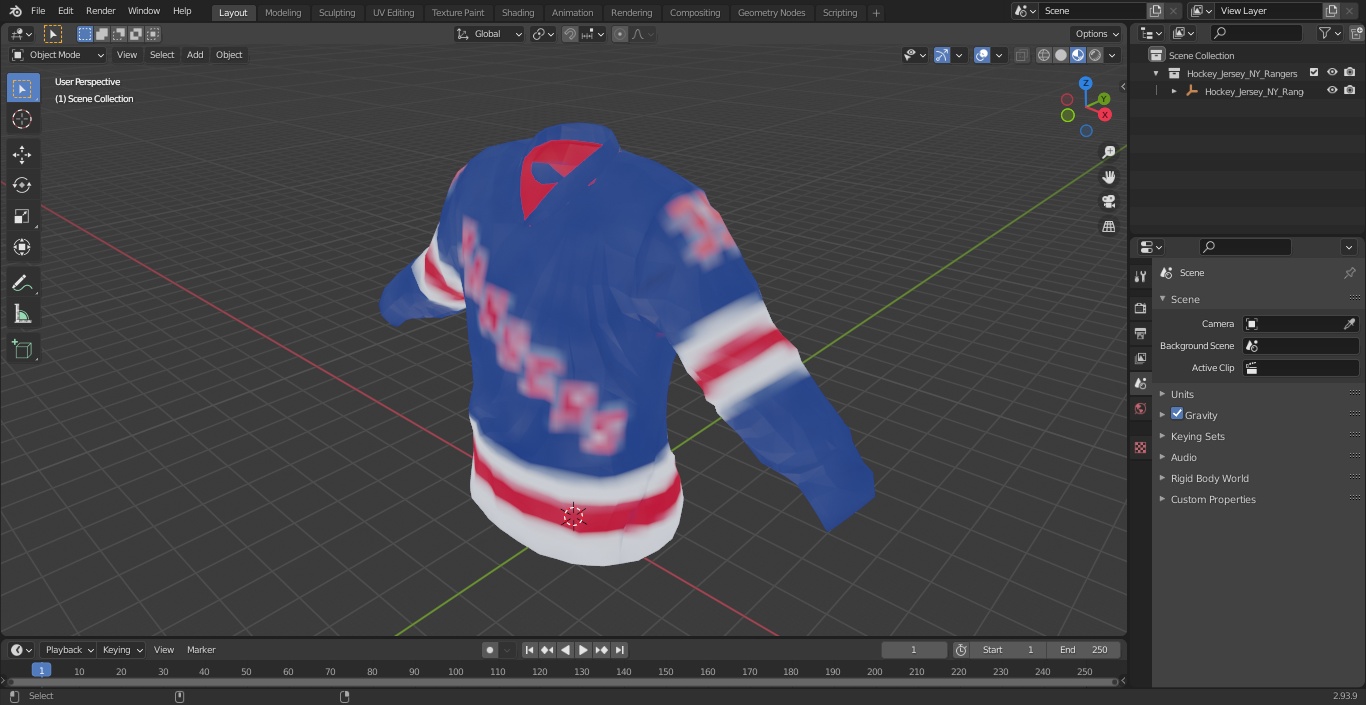
Task: Hide Hockey_Jersey_NY_Rangers collection in viewport
Action: 1332,72
